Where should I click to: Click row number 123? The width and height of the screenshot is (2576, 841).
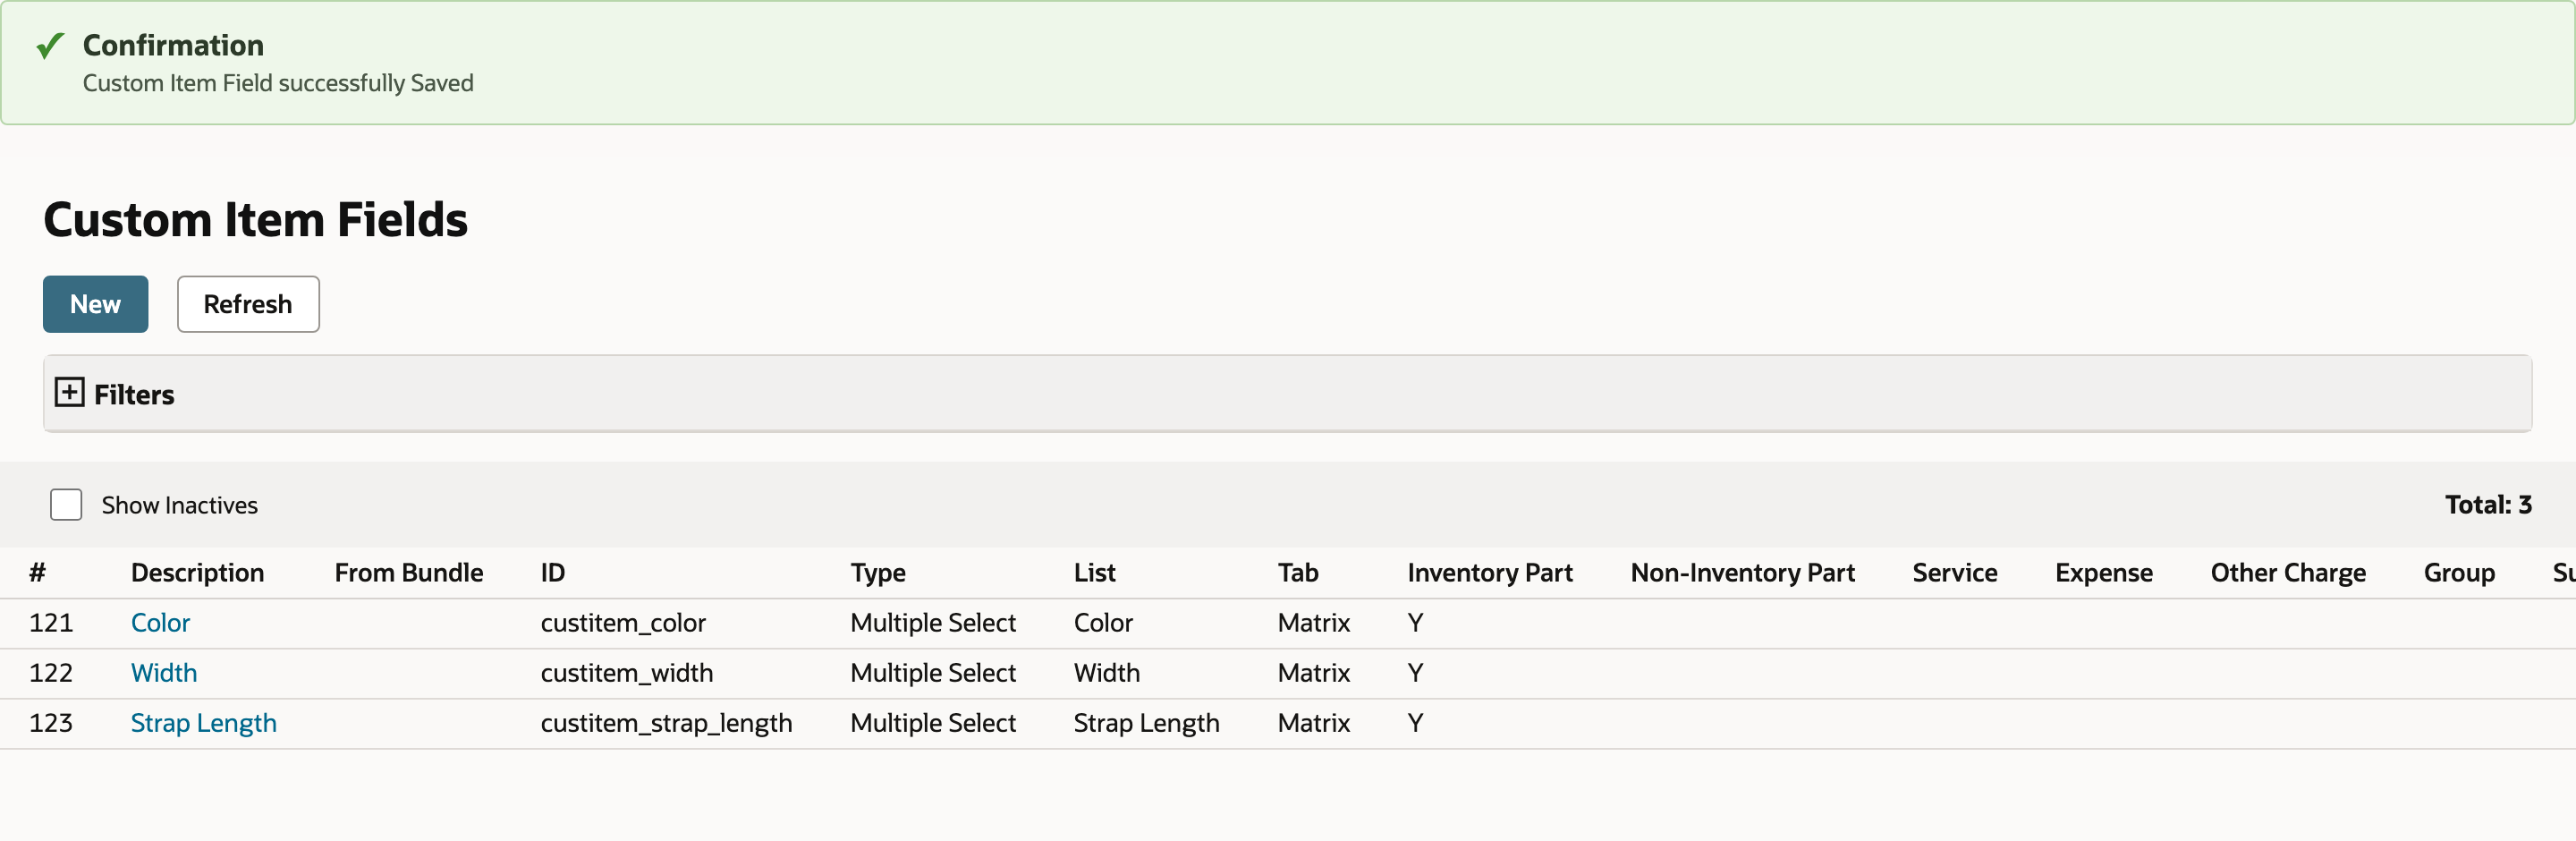point(51,723)
